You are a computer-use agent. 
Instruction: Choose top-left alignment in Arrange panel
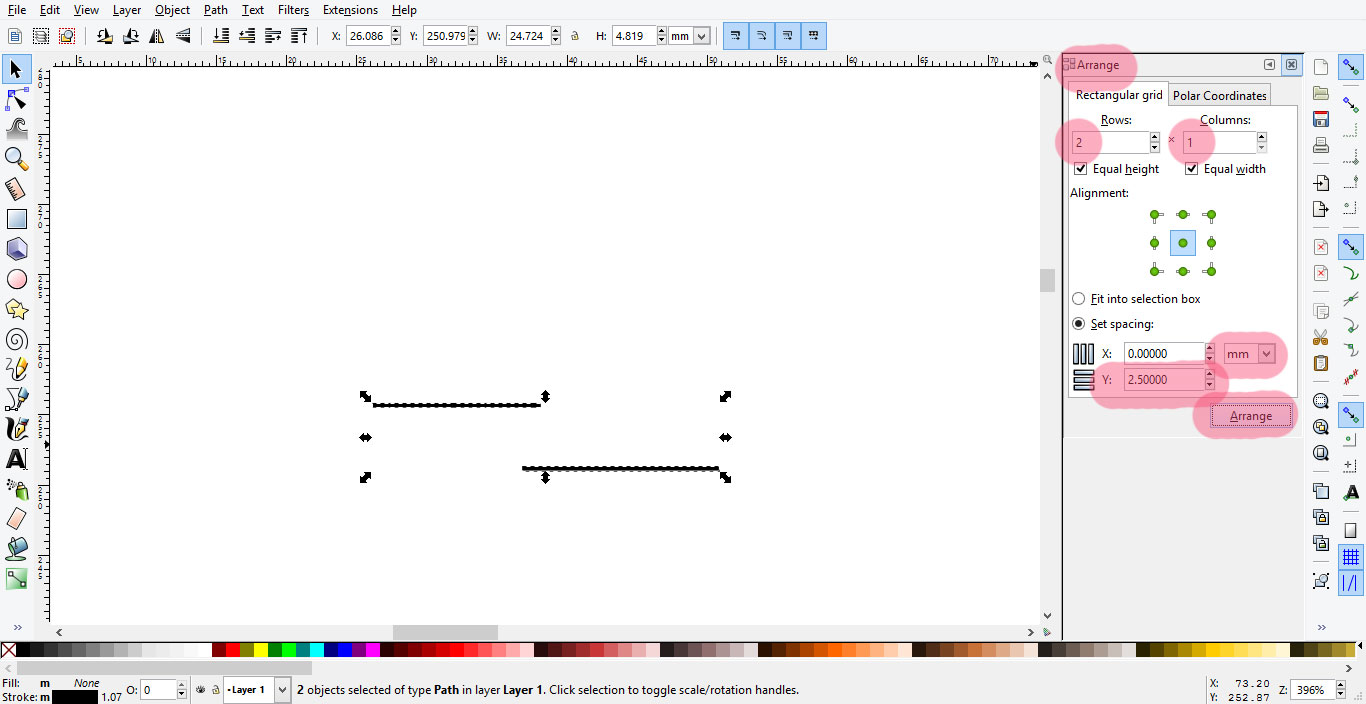click(x=1155, y=215)
